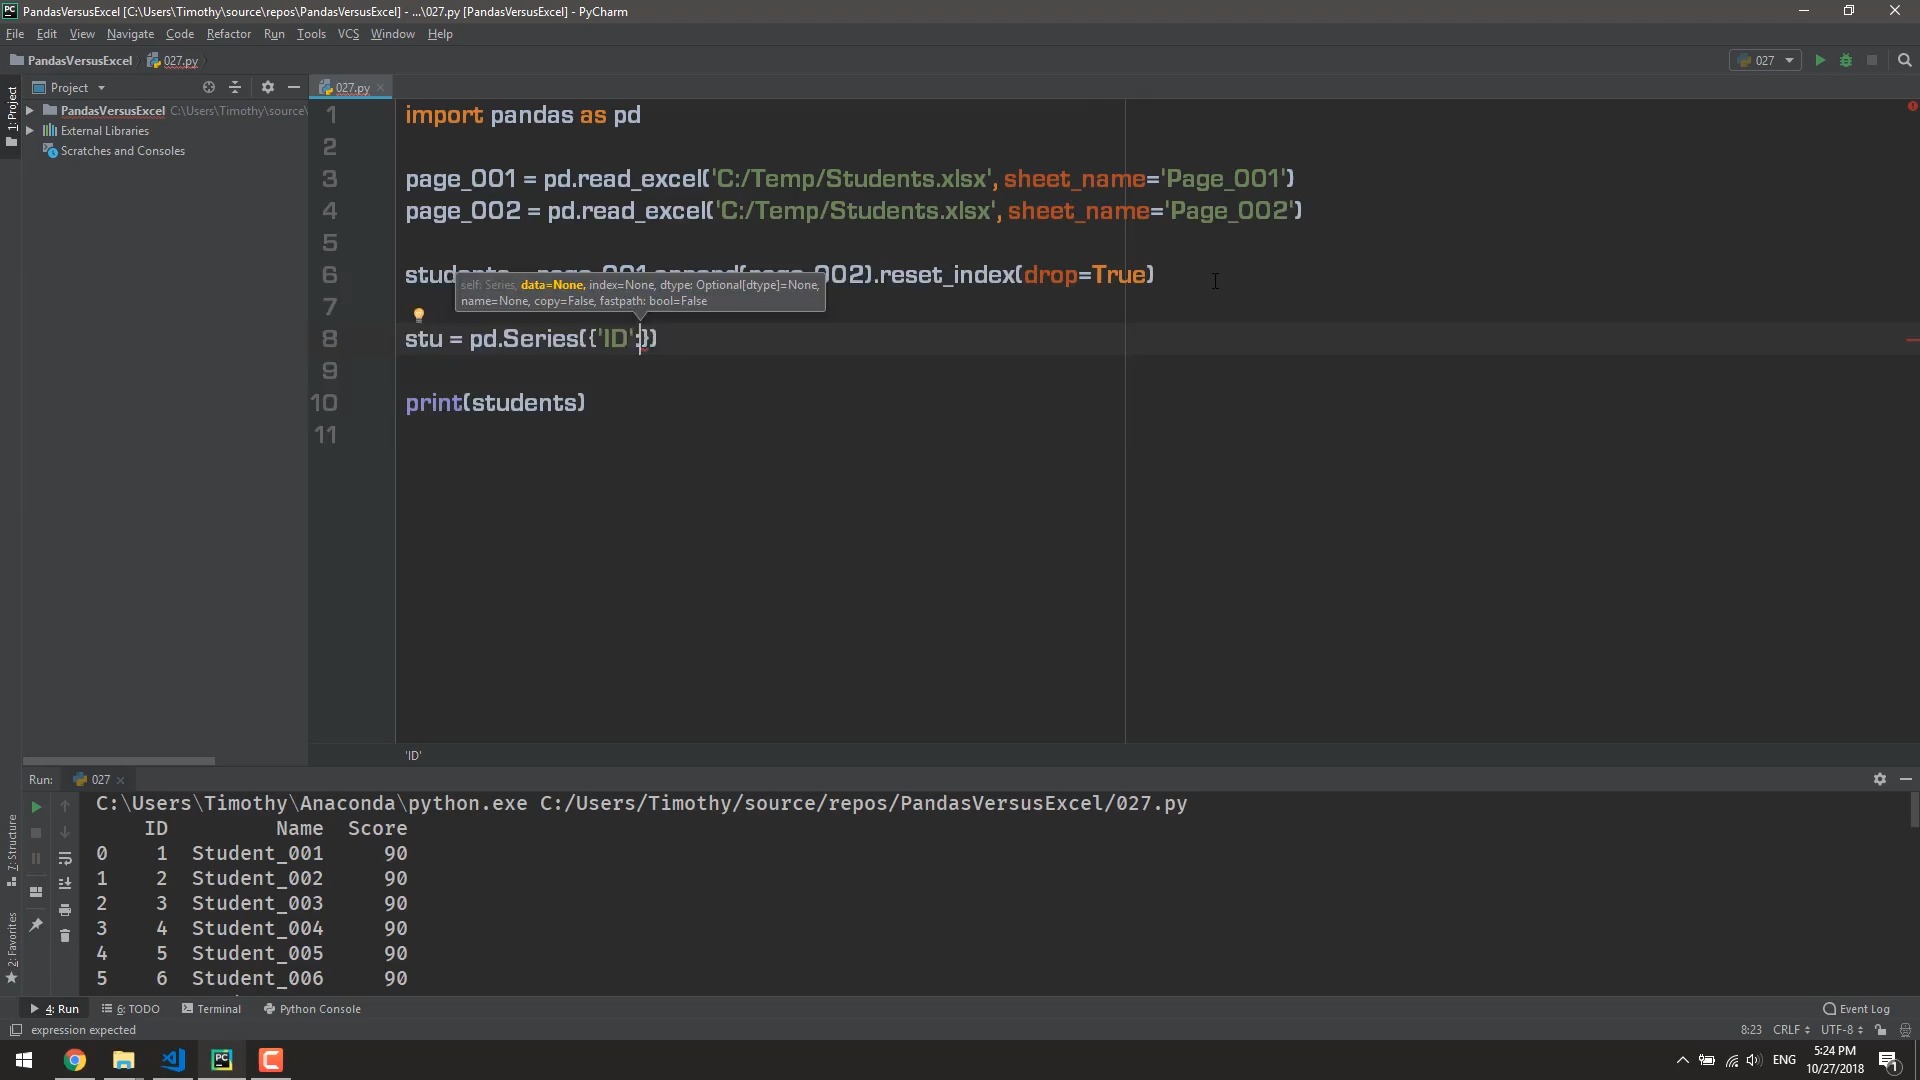This screenshot has width=1920, height=1080.
Task: Open the Code menu
Action: pyautogui.click(x=180, y=34)
